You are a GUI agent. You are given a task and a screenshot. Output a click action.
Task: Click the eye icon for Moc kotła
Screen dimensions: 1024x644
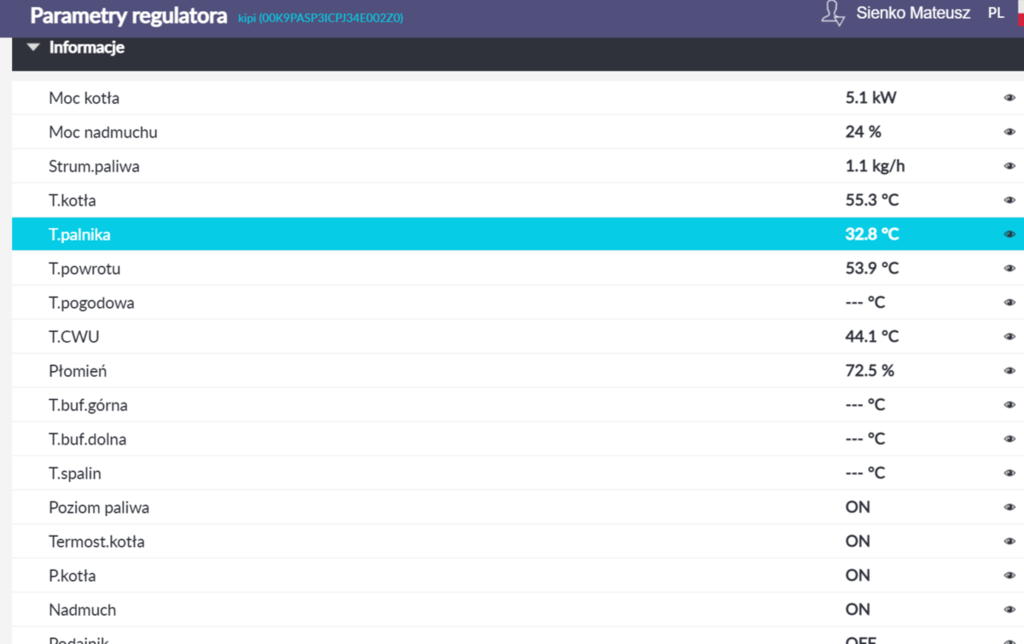(1009, 98)
